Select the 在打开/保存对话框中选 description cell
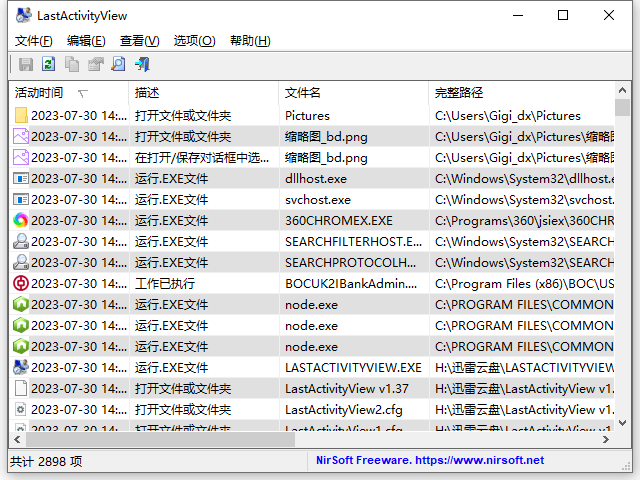 point(204,158)
